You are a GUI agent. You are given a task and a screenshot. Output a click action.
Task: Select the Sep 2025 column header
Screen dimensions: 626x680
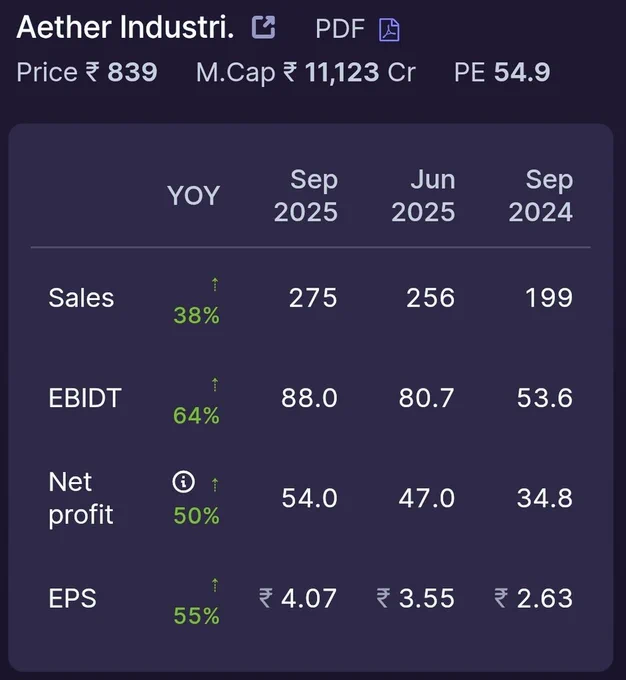306,196
